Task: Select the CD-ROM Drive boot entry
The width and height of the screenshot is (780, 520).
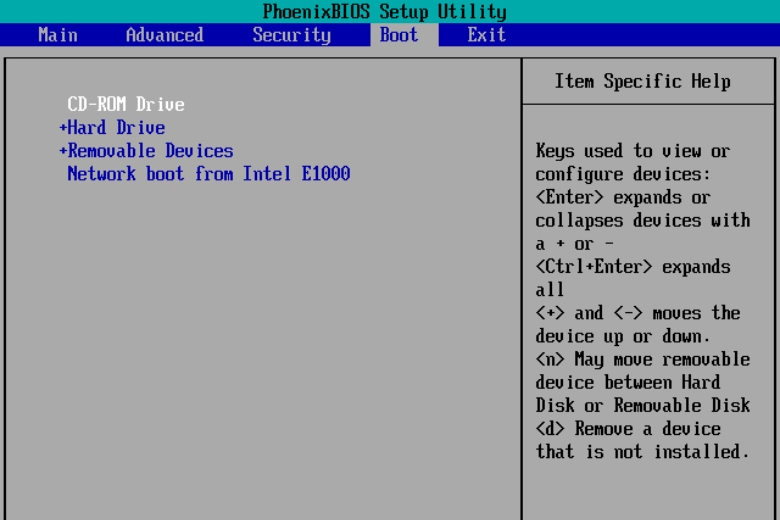Action: coord(126,104)
